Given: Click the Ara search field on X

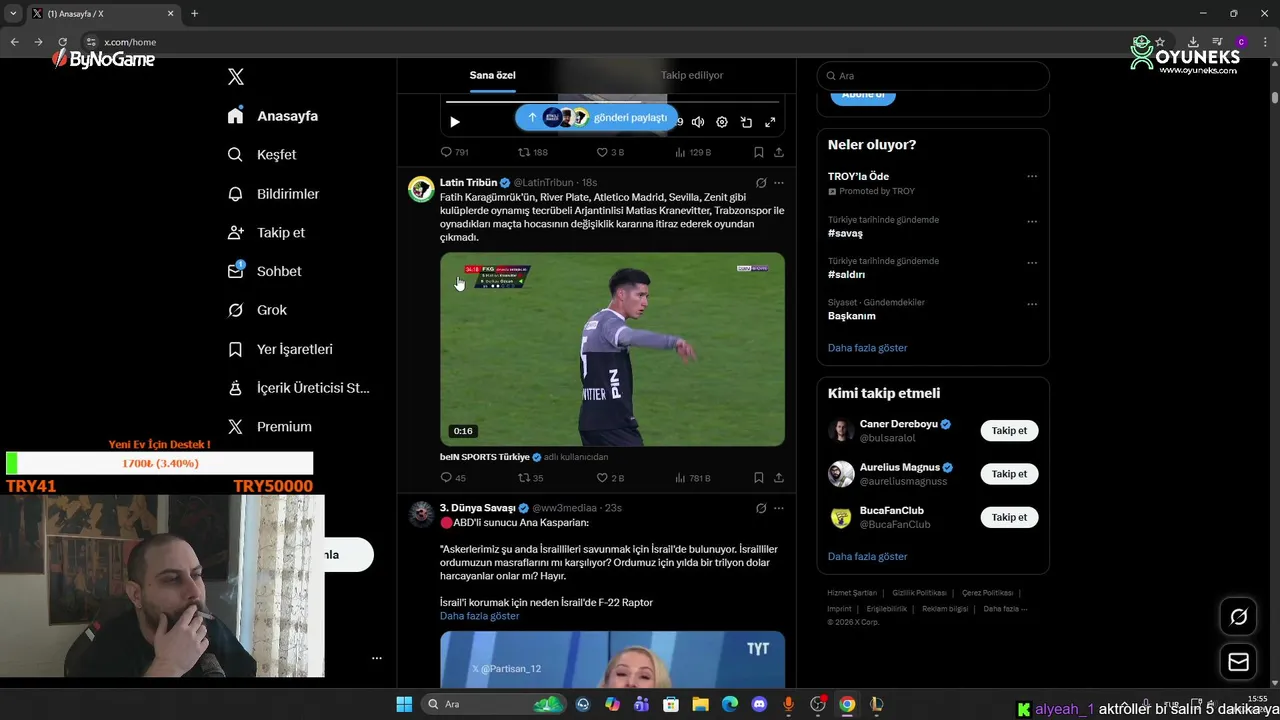Looking at the screenshot, I should pyautogui.click(x=933, y=76).
